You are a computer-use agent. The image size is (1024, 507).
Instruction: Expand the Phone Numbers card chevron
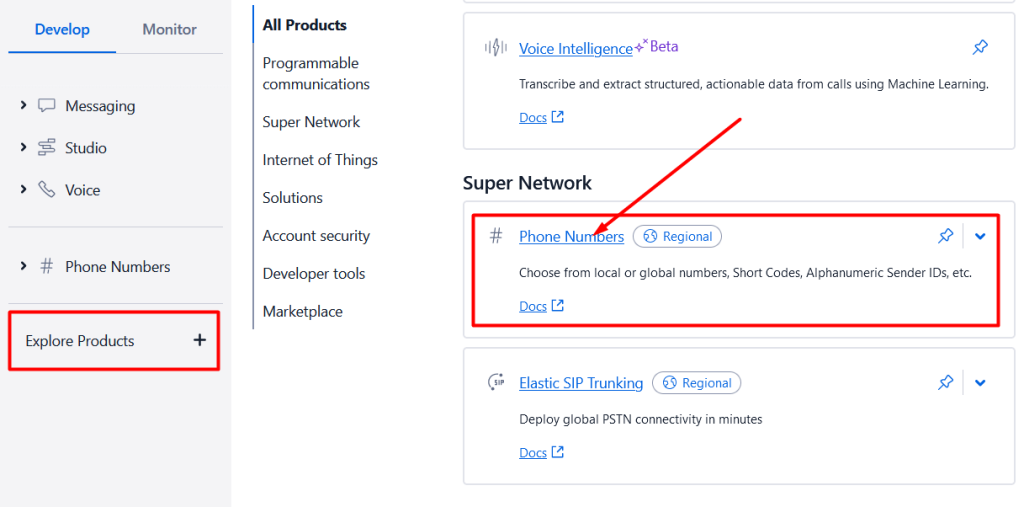tap(980, 237)
